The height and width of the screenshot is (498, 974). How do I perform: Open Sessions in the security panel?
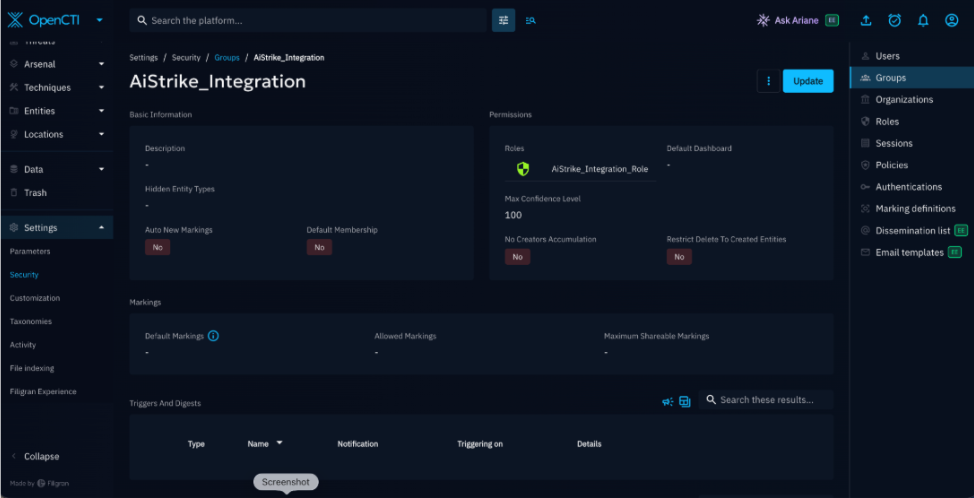coord(911,143)
